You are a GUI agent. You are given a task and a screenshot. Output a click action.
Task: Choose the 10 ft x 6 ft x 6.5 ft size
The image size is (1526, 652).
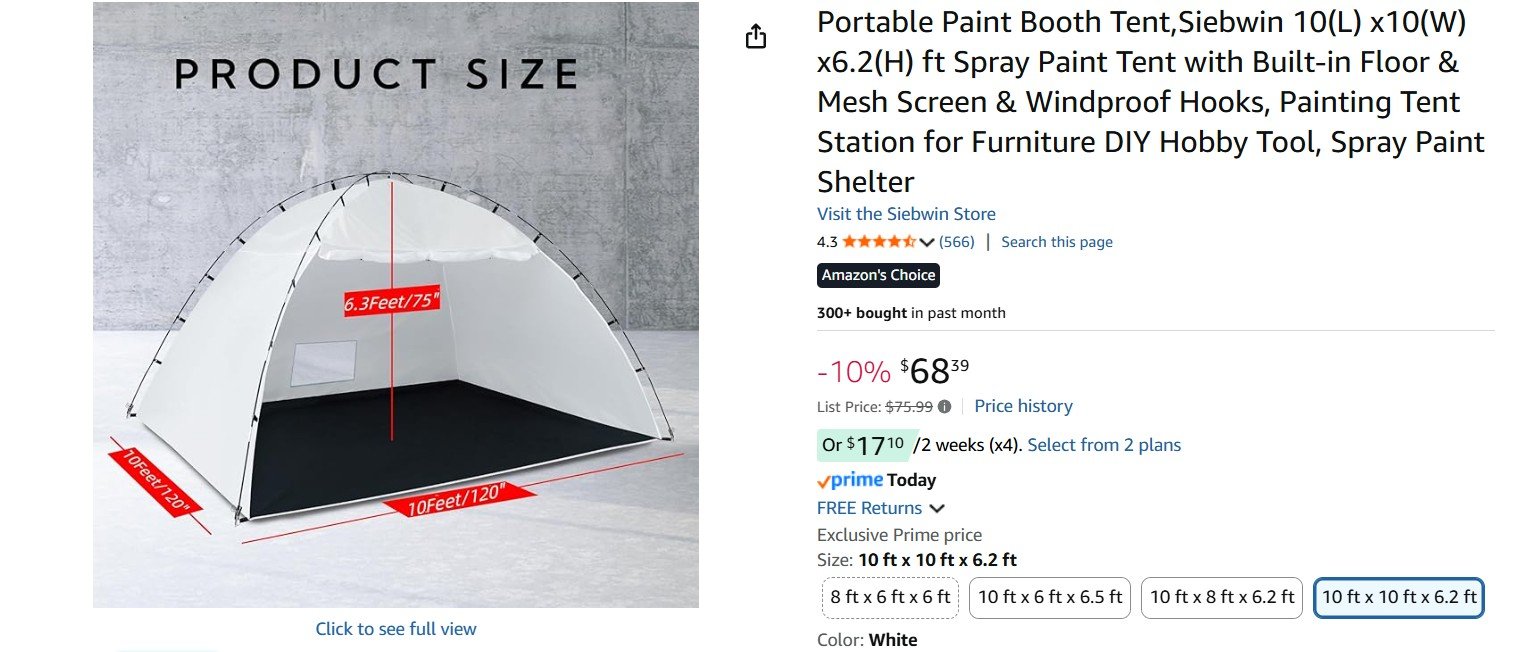pyautogui.click(x=1050, y=598)
